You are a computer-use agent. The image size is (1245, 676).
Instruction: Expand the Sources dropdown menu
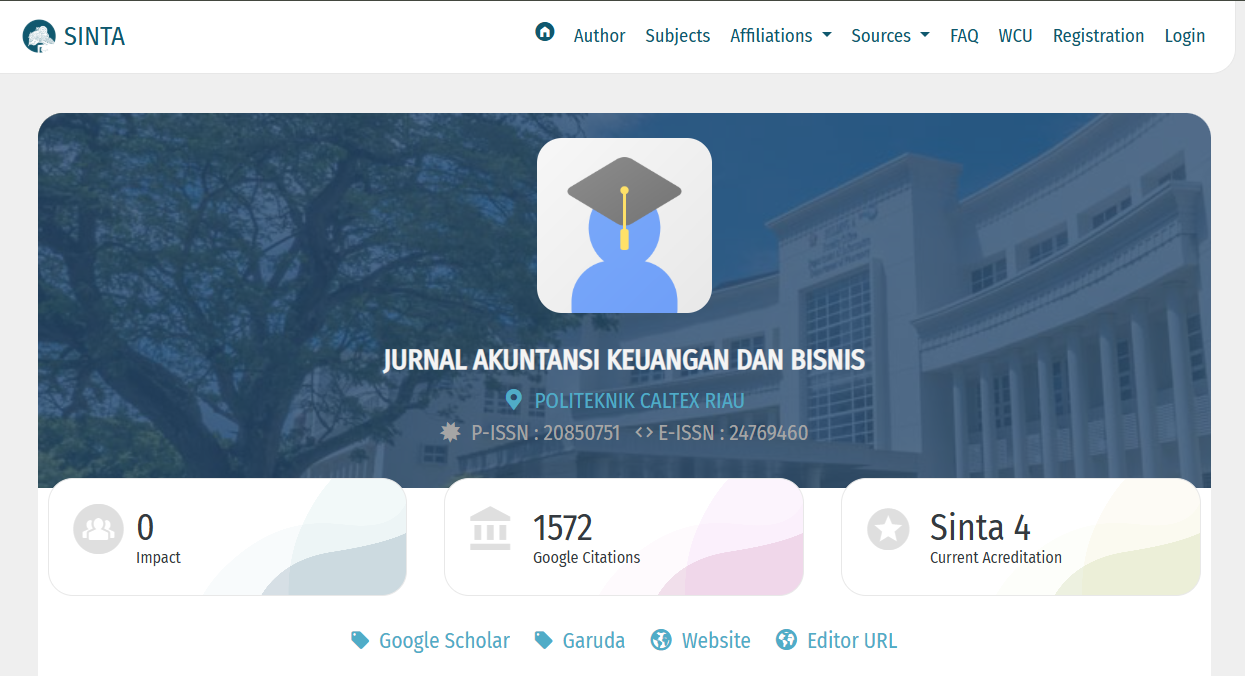tap(890, 36)
